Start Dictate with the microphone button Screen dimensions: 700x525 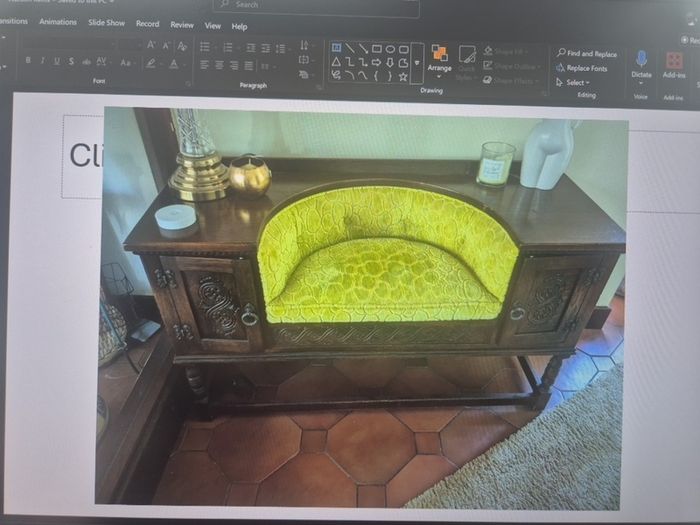pos(642,66)
